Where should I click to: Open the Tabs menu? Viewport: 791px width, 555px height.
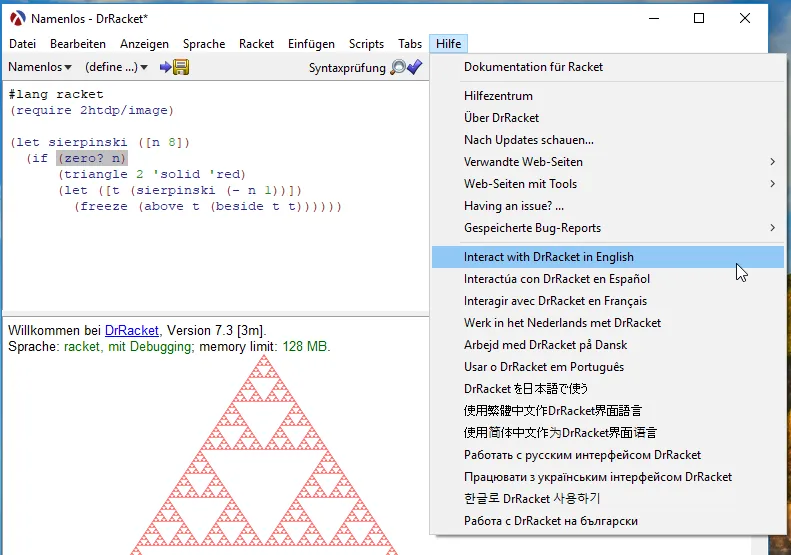(410, 44)
